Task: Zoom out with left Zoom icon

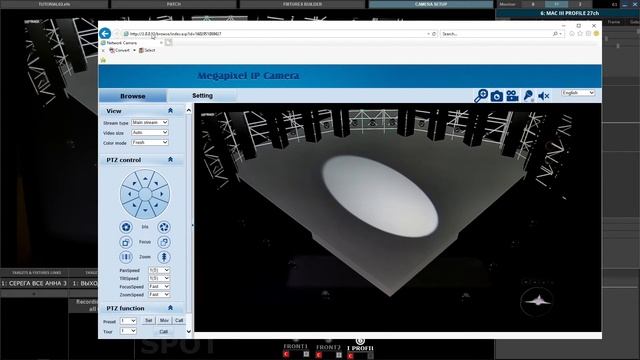Action: (126, 257)
